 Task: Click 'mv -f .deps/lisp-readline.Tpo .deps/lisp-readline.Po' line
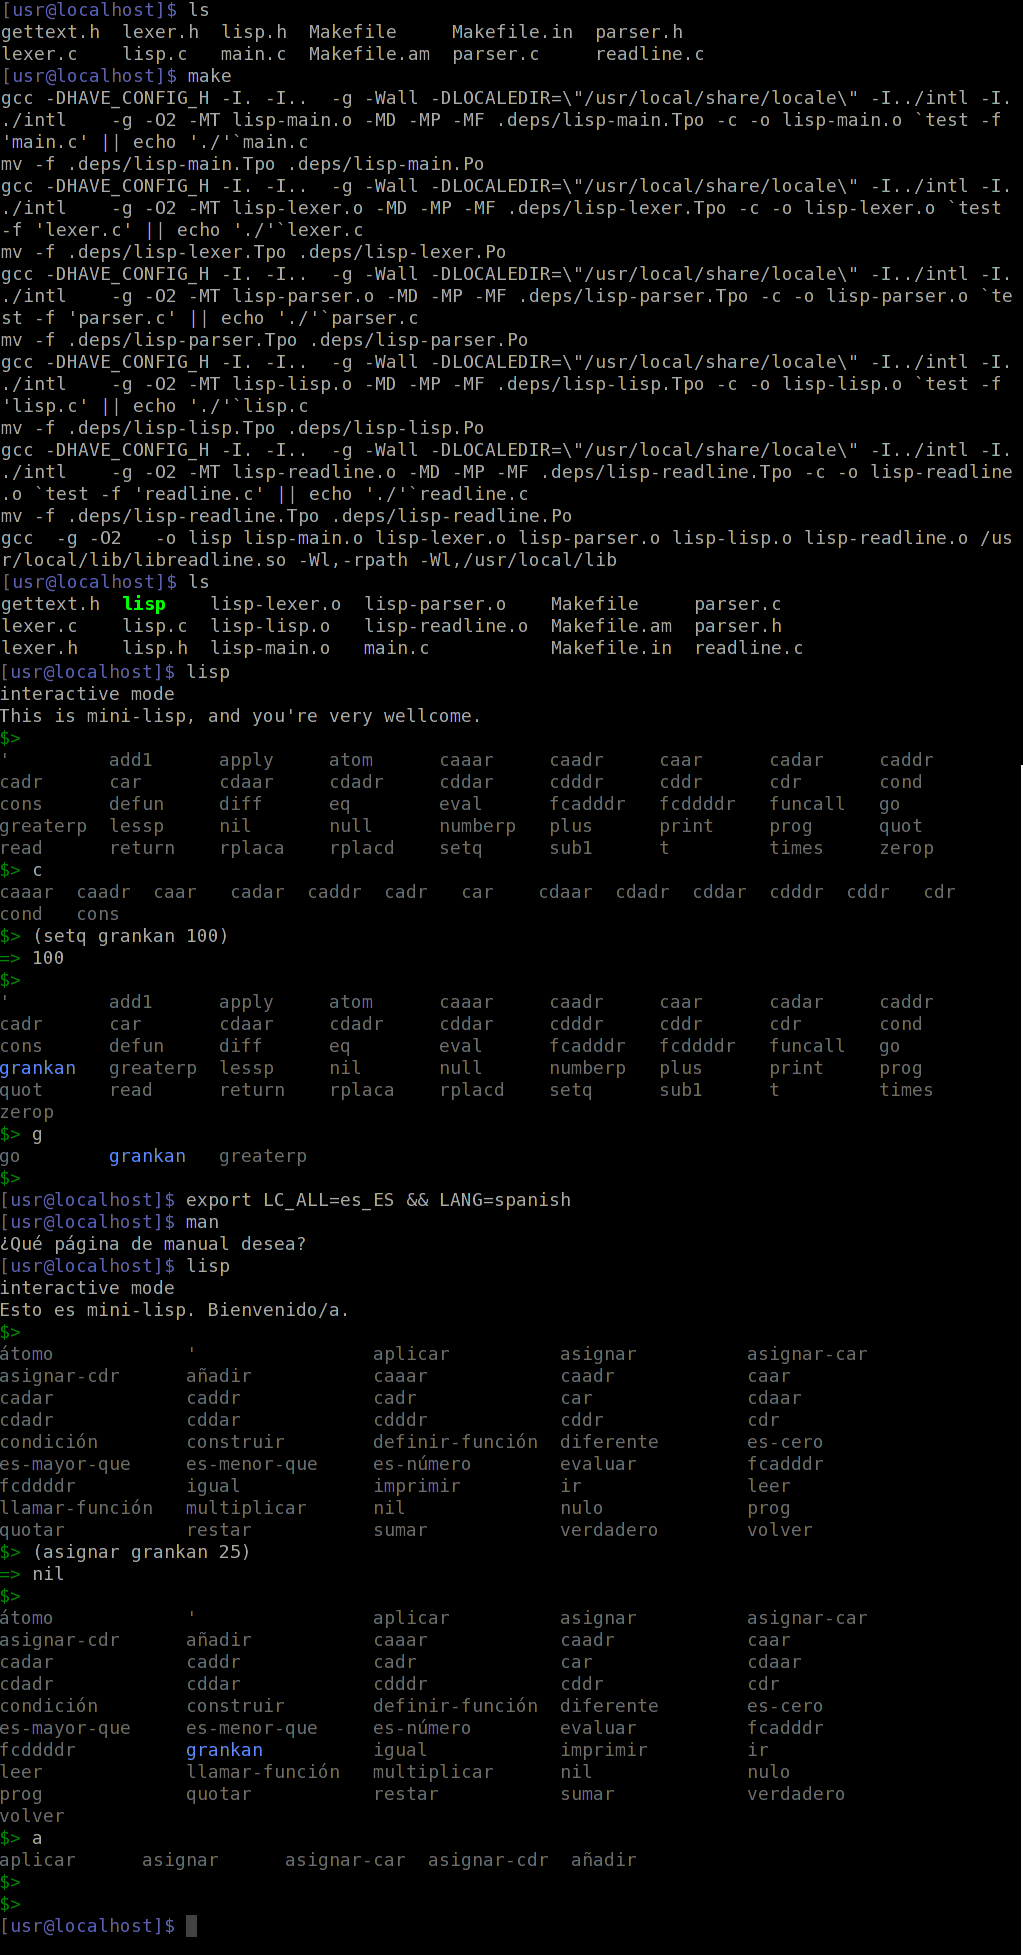pyautogui.click(x=286, y=515)
